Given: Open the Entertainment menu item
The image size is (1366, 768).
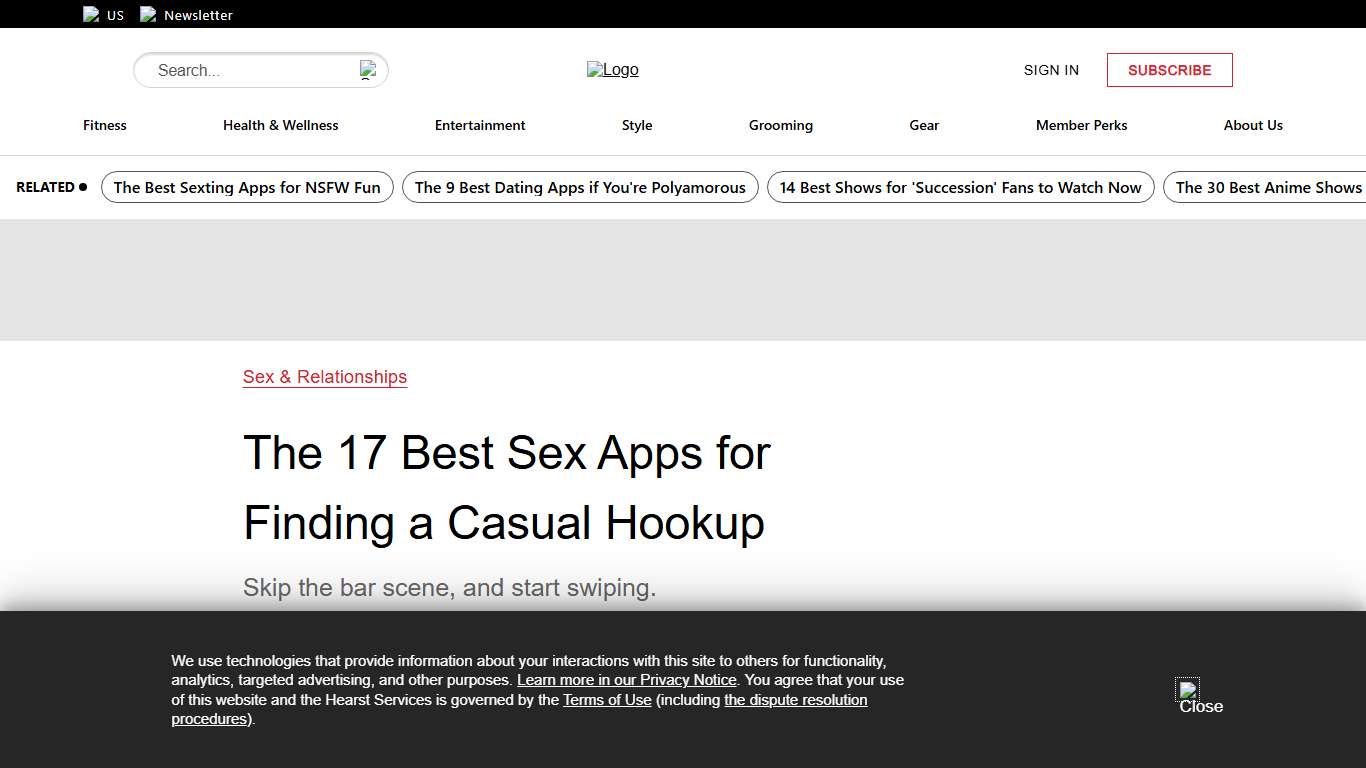Looking at the screenshot, I should point(480,125).
